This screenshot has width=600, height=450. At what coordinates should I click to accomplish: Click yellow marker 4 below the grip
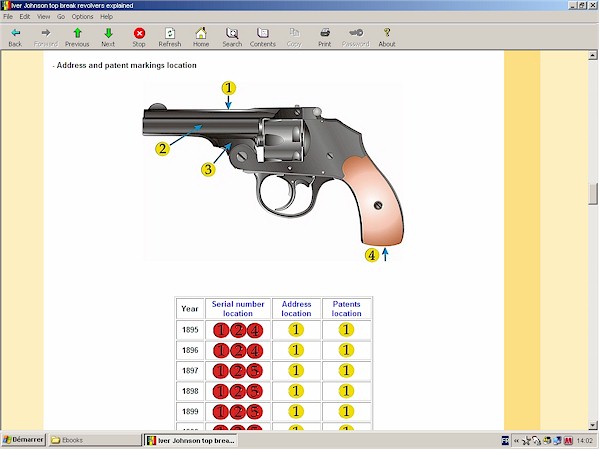click(x=372, y=255)
